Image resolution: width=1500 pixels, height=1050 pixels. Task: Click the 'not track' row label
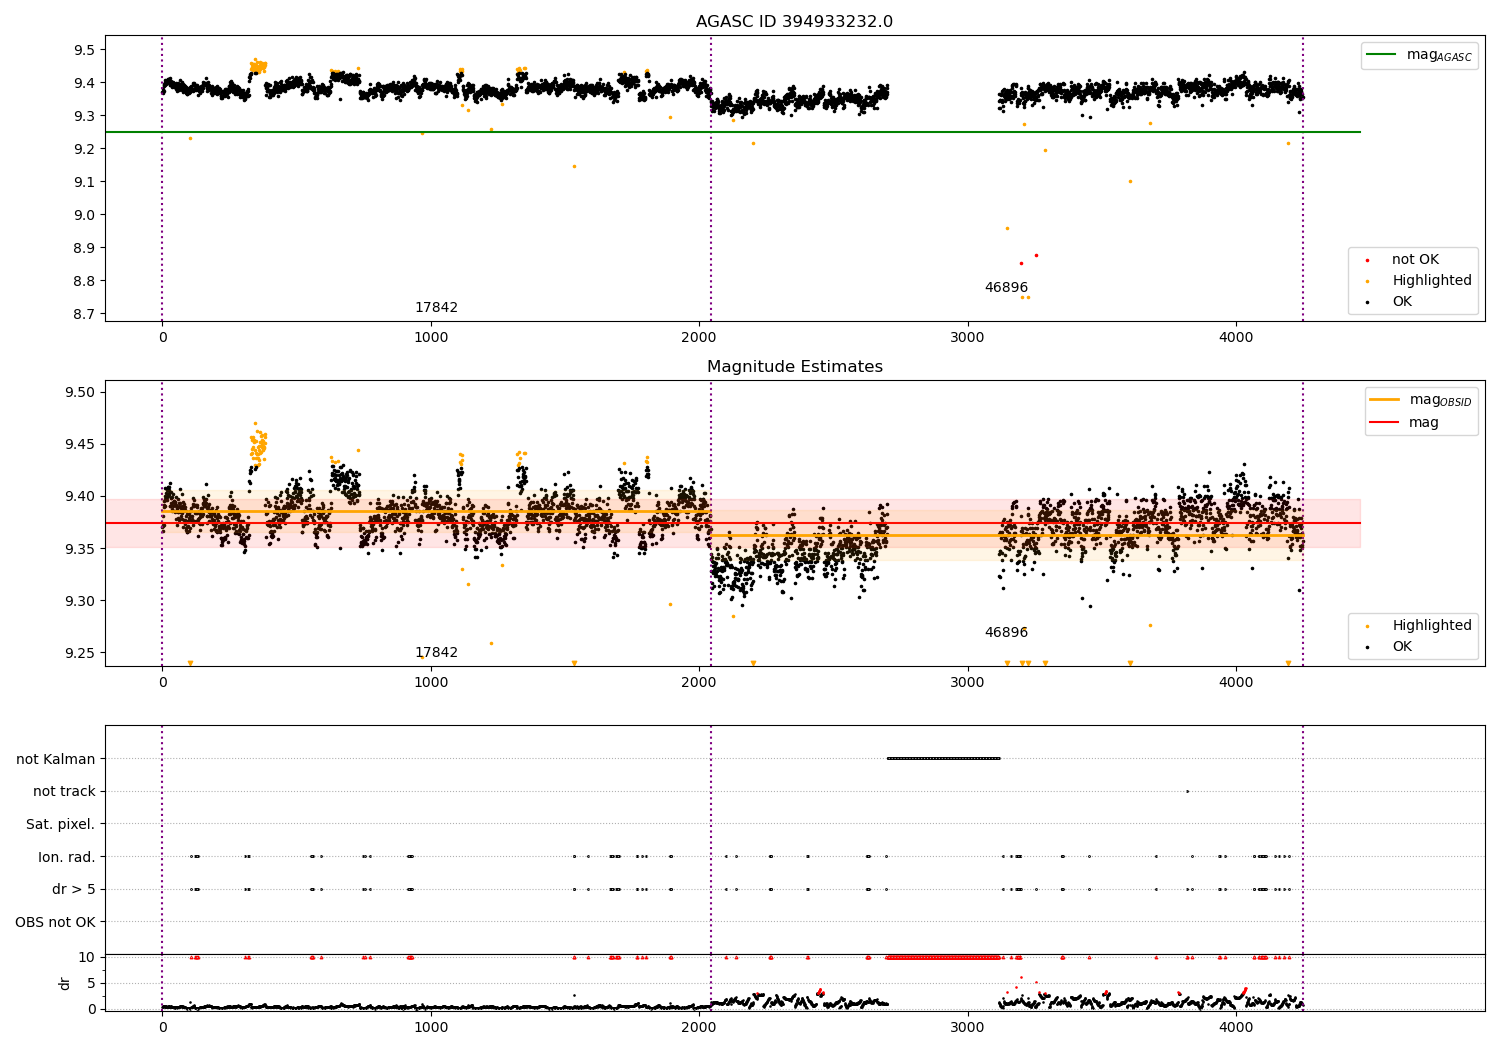pyautogui.click(x=64, y=791)
